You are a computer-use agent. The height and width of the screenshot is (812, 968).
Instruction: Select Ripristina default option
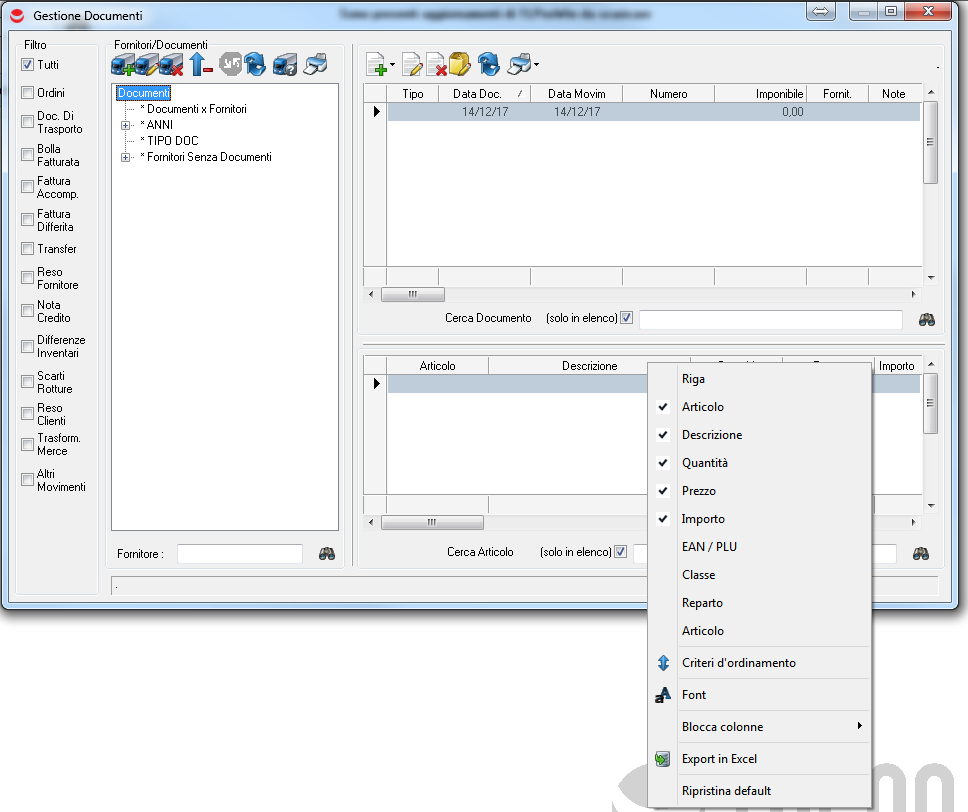coord(726,791)
